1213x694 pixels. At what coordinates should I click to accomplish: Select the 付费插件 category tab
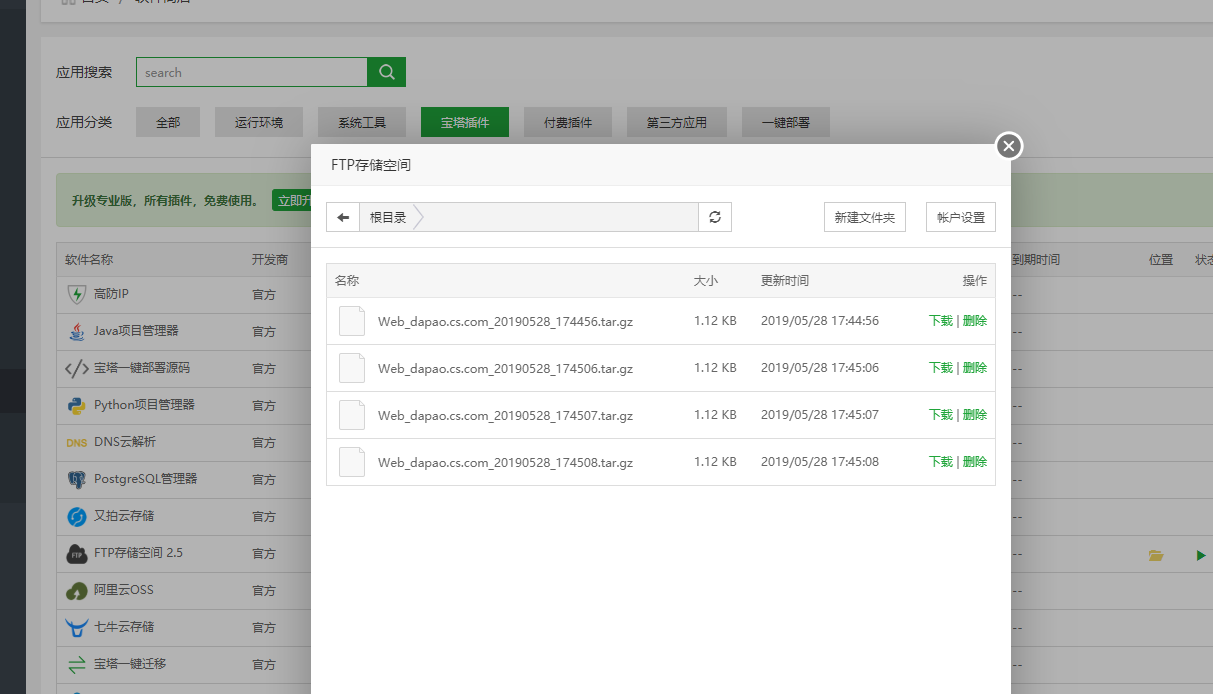(x=568, y=122)
